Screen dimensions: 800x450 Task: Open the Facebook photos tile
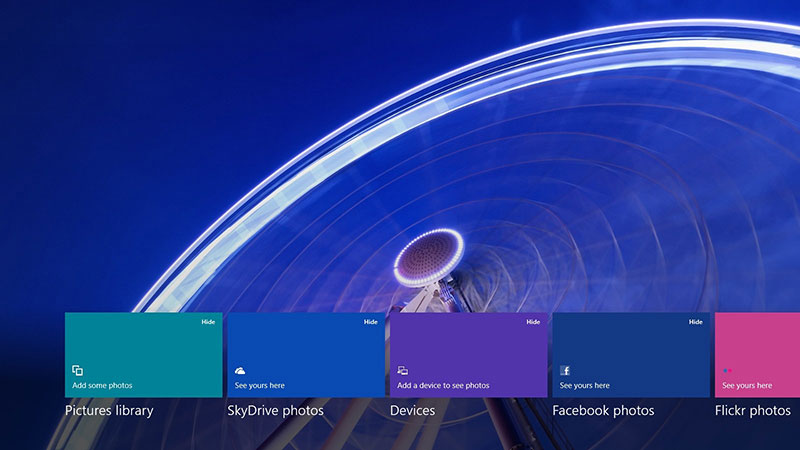click(631, 355)
